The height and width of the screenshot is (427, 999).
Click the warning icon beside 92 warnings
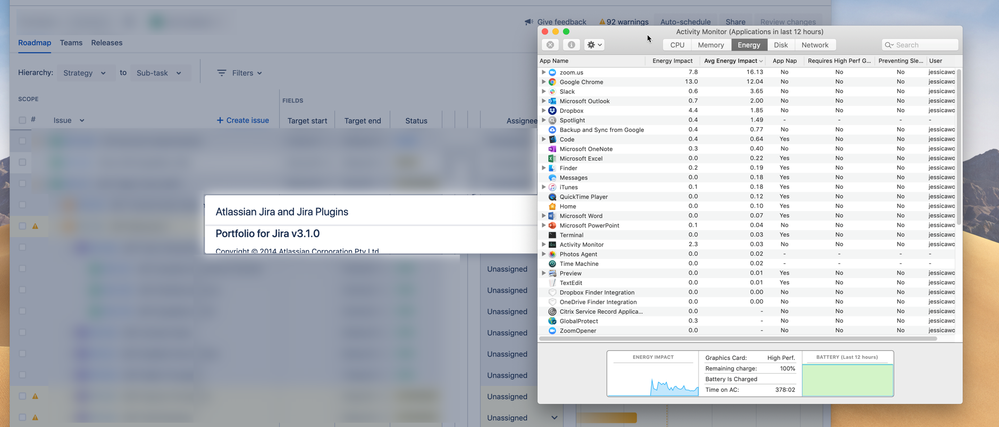[x=602, y=22]
